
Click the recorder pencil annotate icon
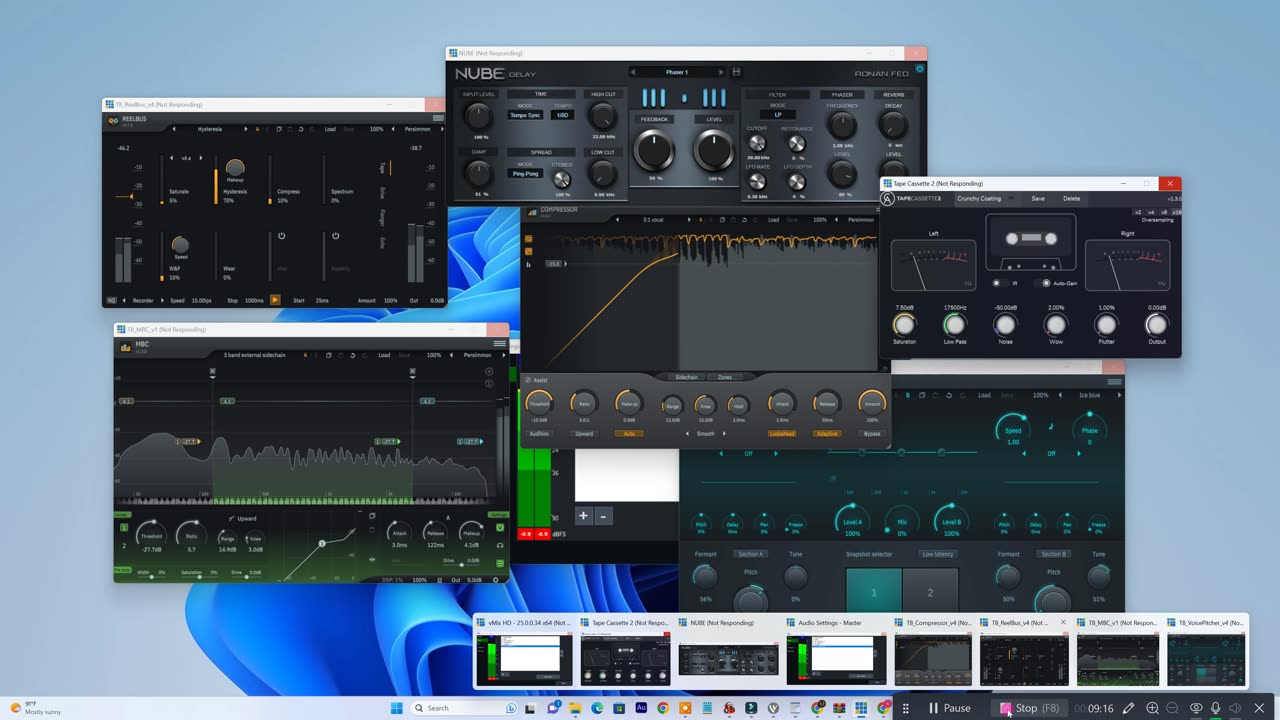(1128, 708)
